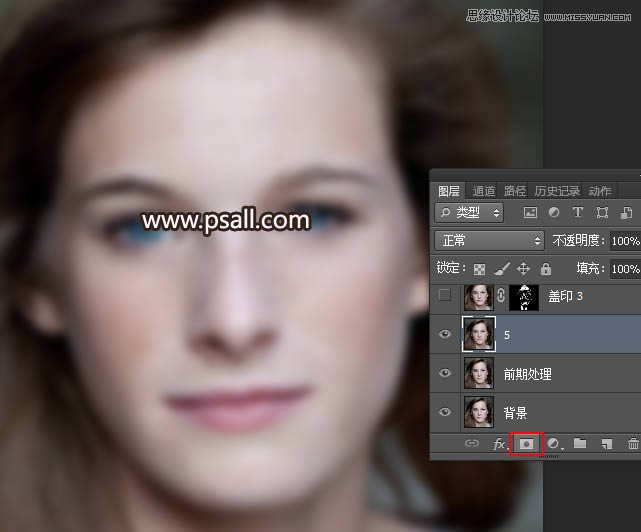Hide the 背景 layer
The height and width of the screenshot is (532, 641).
(446, 412)
